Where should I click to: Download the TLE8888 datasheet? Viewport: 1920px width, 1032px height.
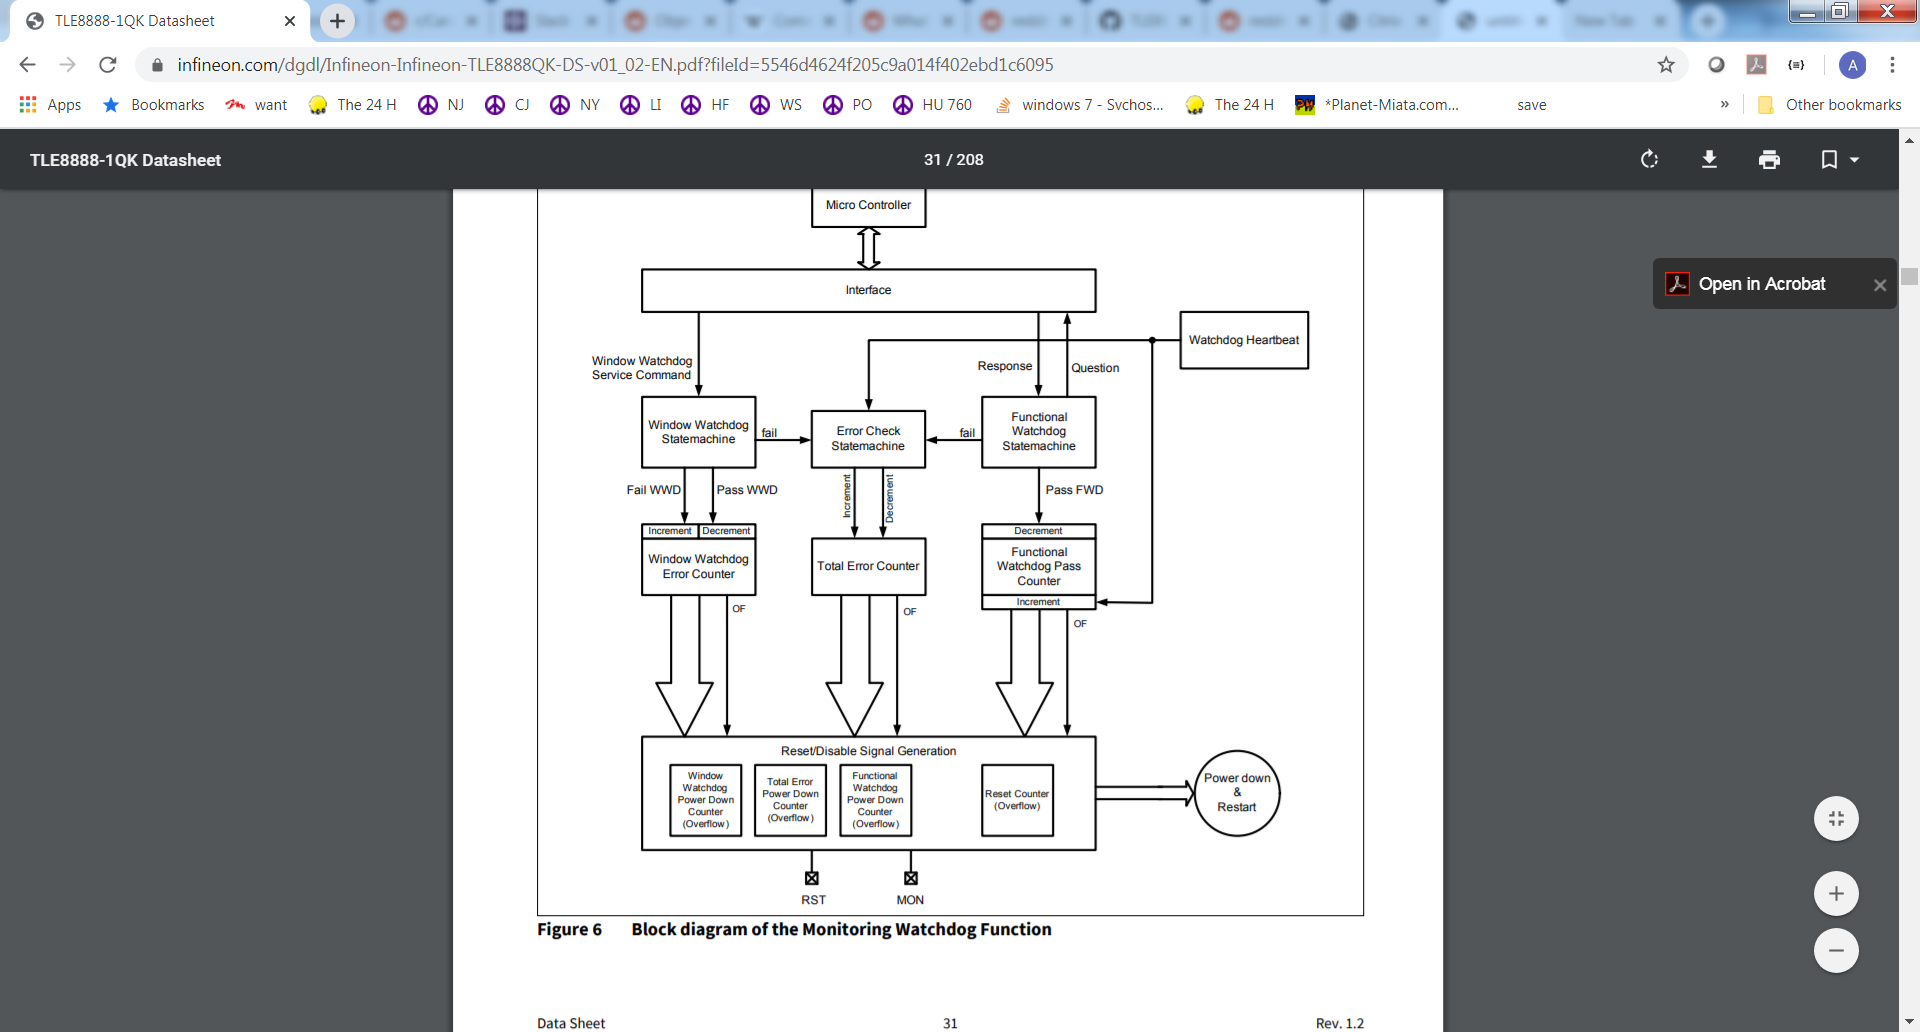pyautogui.click(x=1710, y=159)
